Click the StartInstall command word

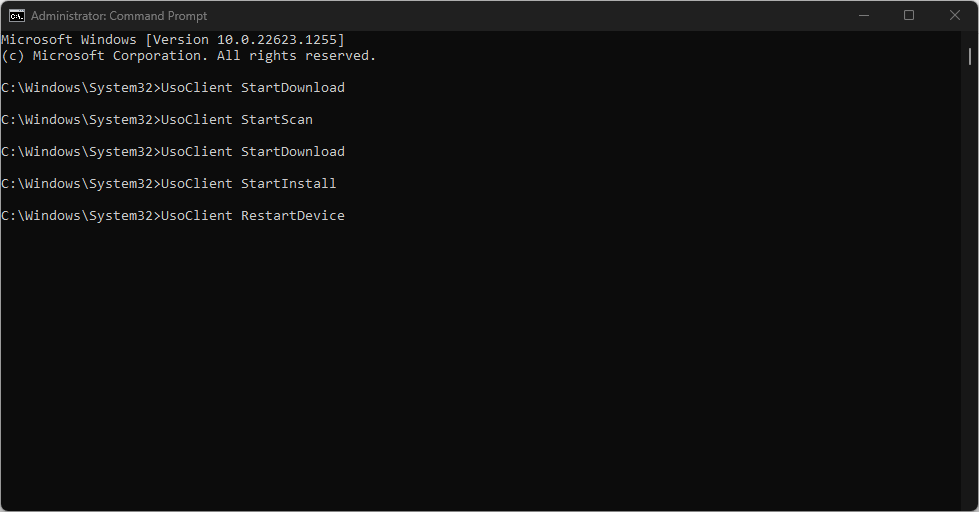pos(288,184)
